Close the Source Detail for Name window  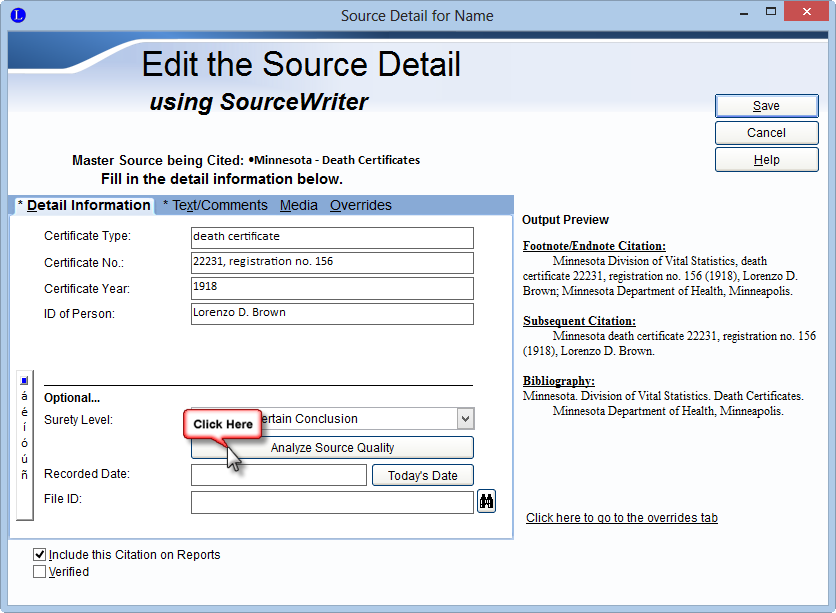tap(806, 12)
